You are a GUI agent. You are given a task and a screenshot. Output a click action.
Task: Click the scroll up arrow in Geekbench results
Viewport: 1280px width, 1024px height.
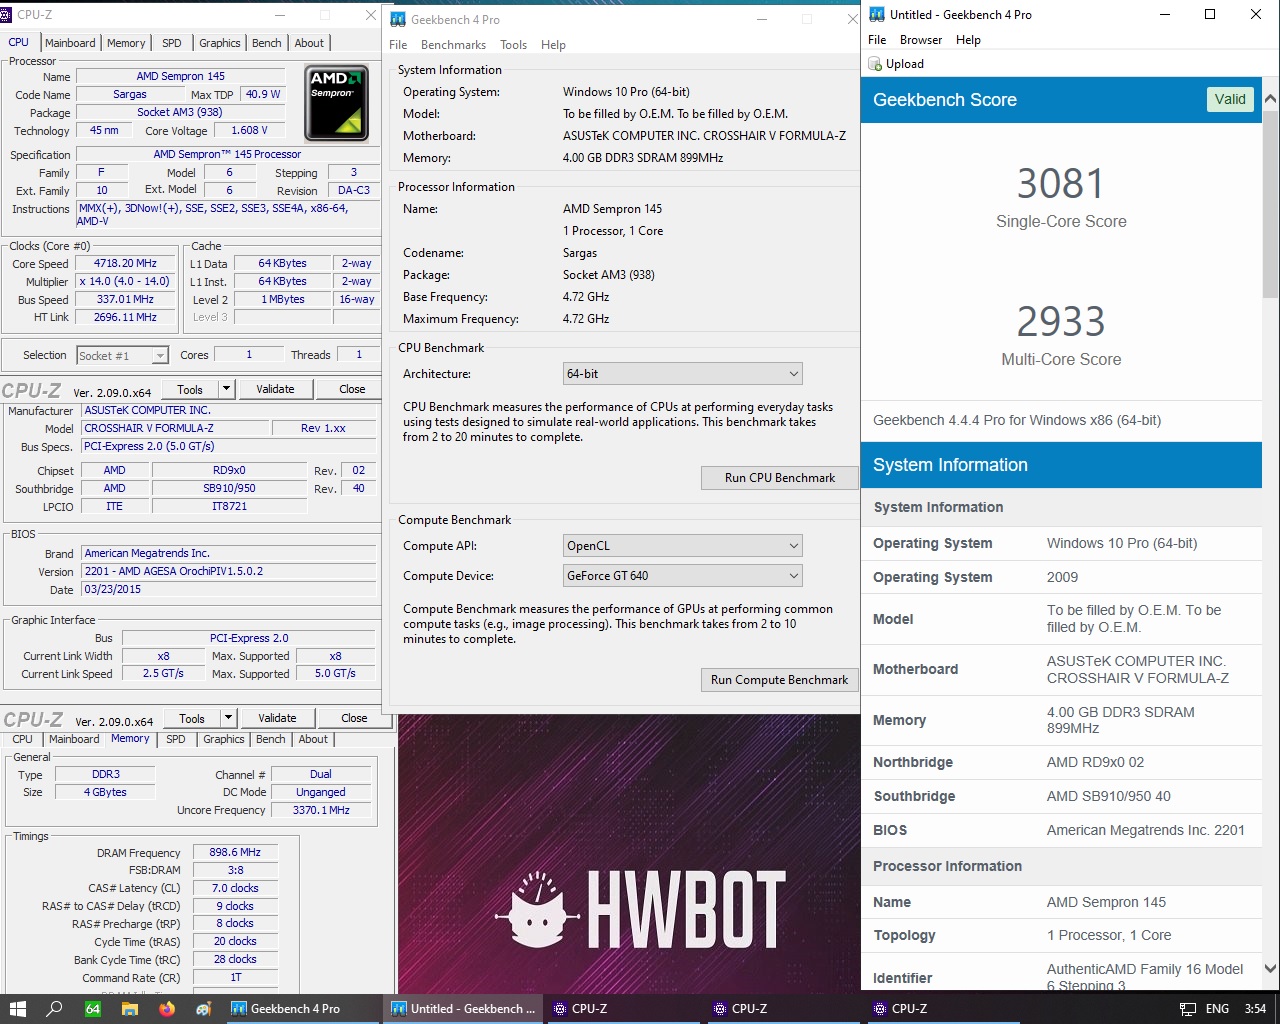tap(1270, 100)
